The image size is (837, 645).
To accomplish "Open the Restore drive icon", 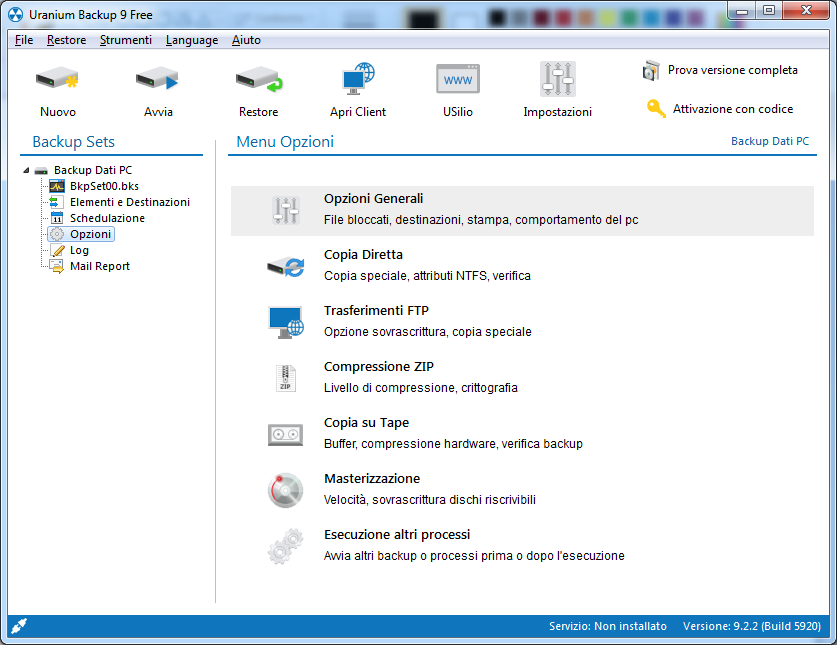I will click(259, 79).
